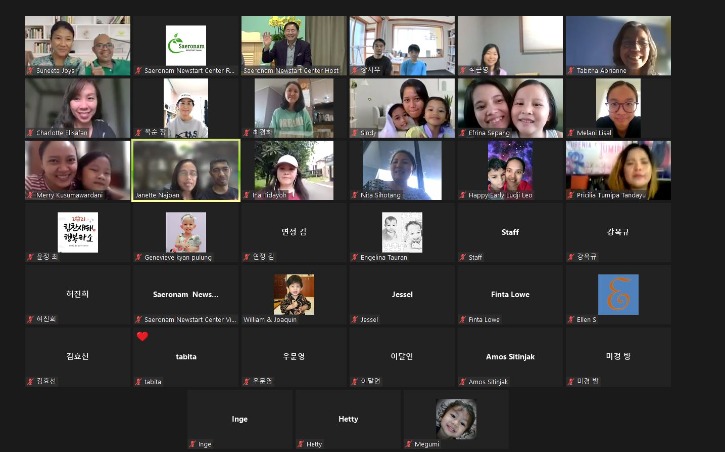
Task: Click the Staff participant tile
Action: pyautogui.click(x=510, y=232)
